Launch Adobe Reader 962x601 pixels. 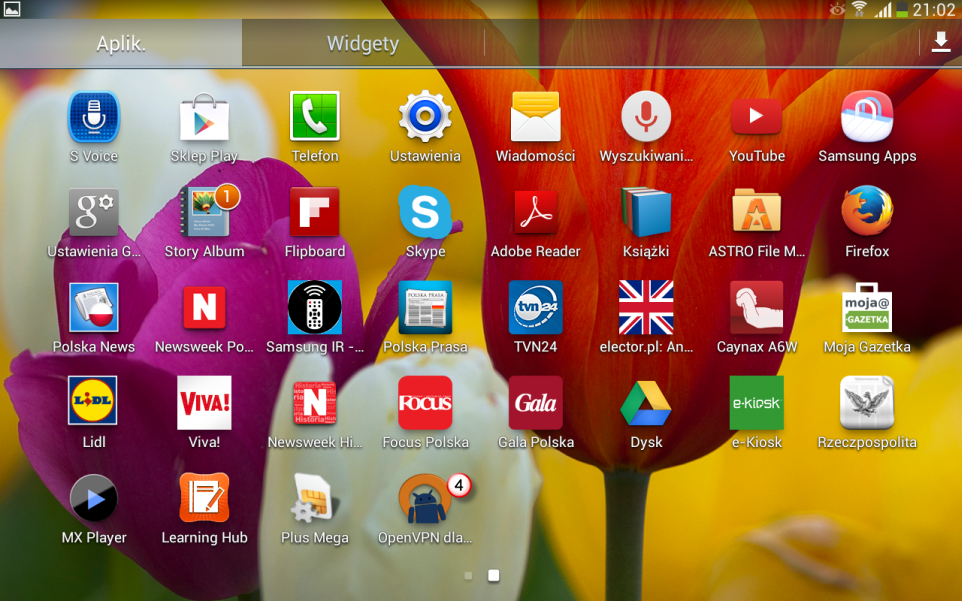point(536,212)
